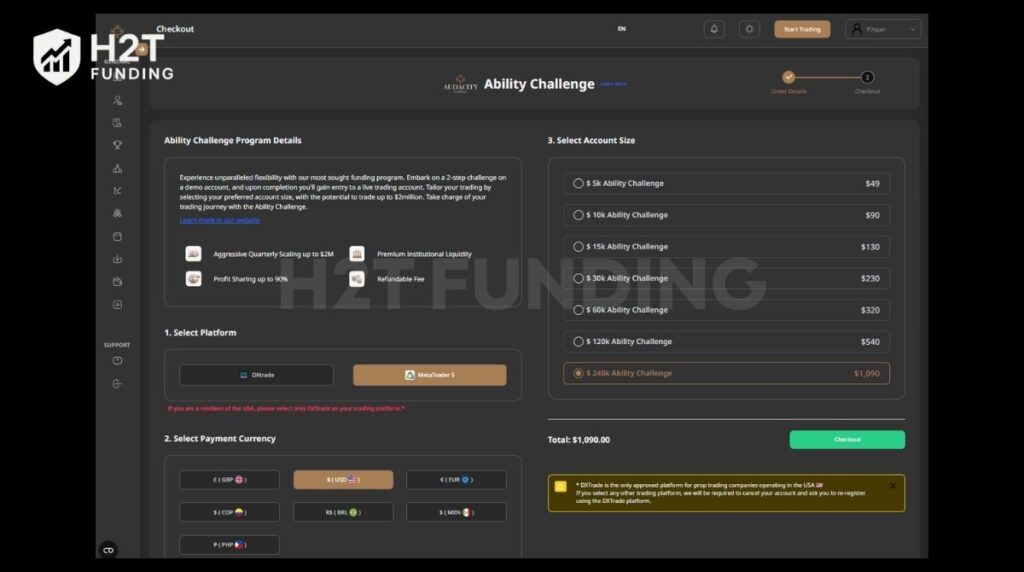
Task: Click the Start Trading button
Action: click(x=802, y=29)
